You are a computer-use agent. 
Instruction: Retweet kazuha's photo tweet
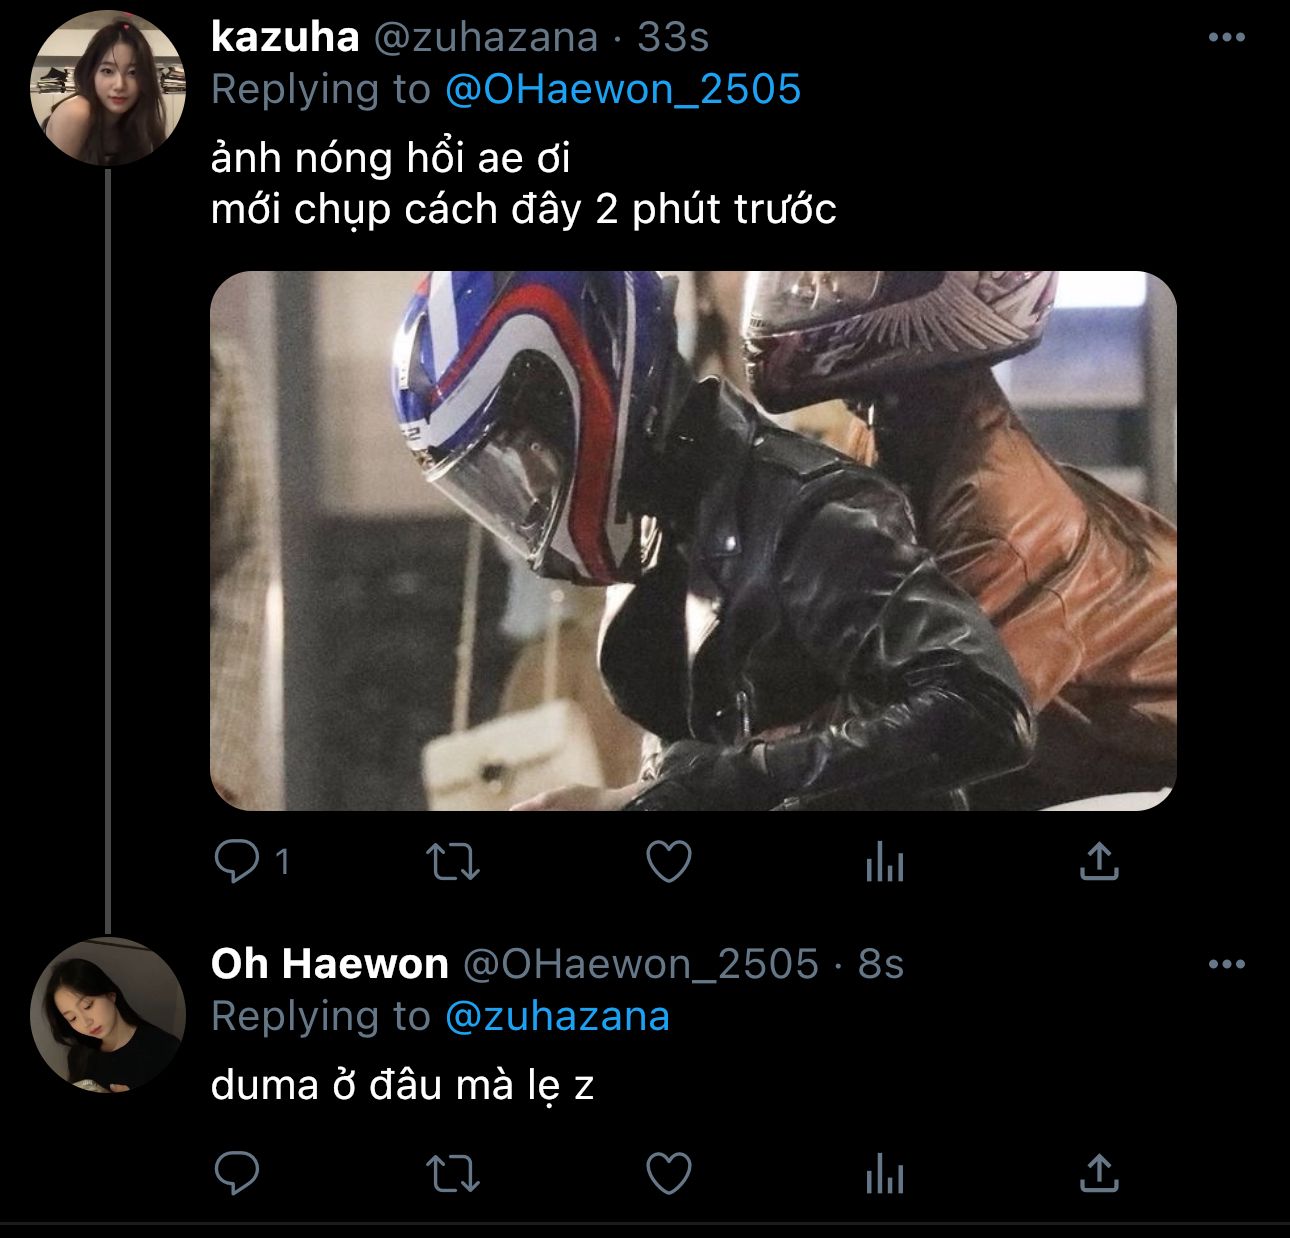pyautogui.click(x=452, y=861)
